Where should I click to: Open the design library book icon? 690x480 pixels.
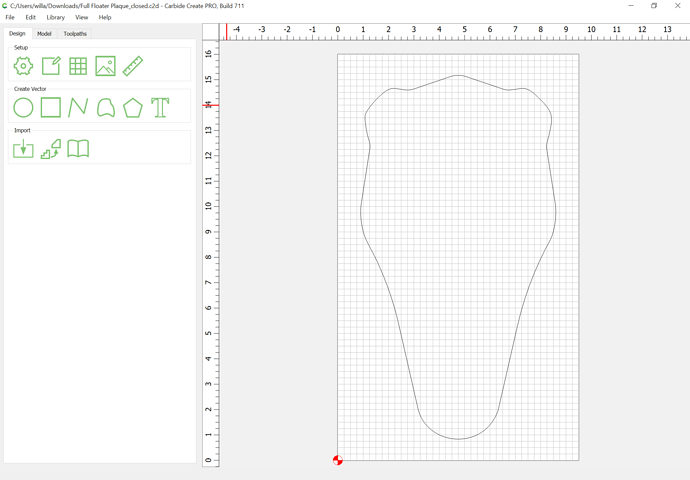[x=78, y=149]
